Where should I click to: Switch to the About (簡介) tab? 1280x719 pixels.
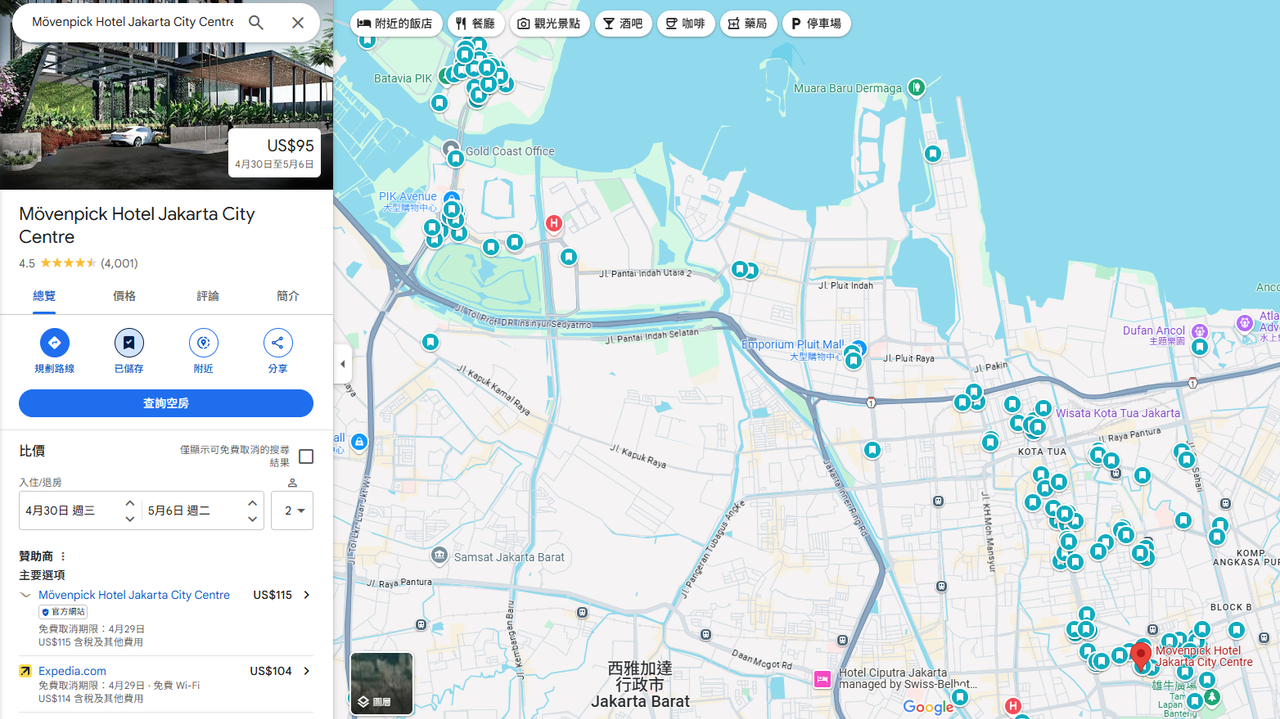coord(288,296)
